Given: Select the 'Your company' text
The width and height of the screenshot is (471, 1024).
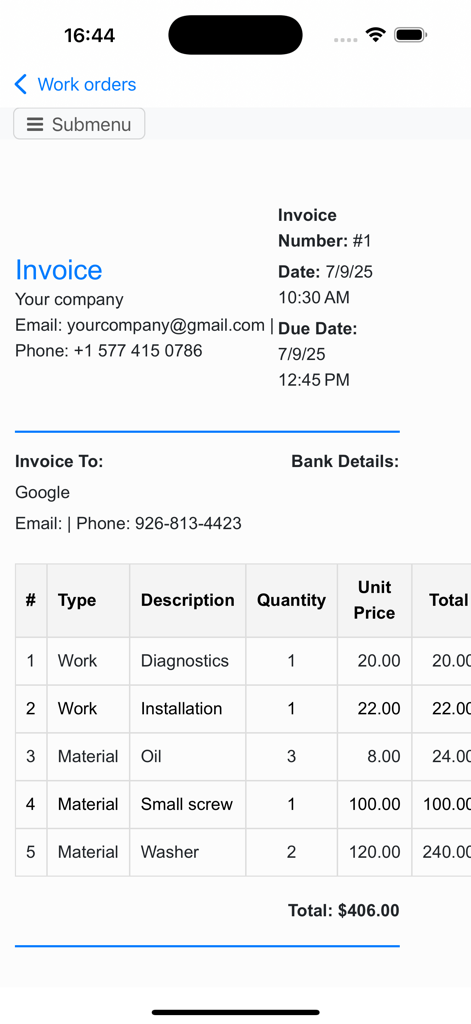Looking at the screenshot, I should [x=69, y=299].
